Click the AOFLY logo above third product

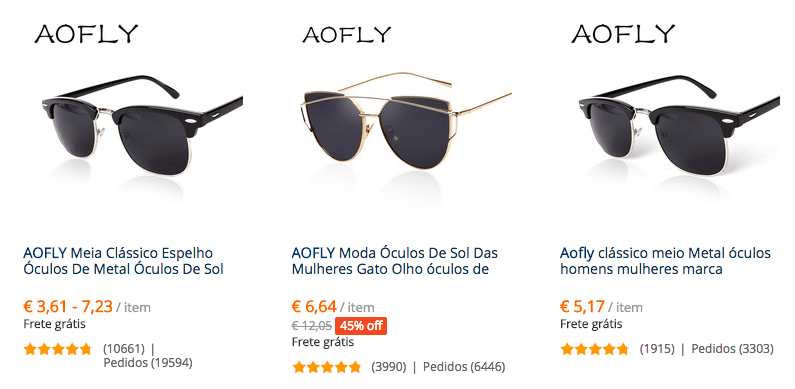[623, 34]
